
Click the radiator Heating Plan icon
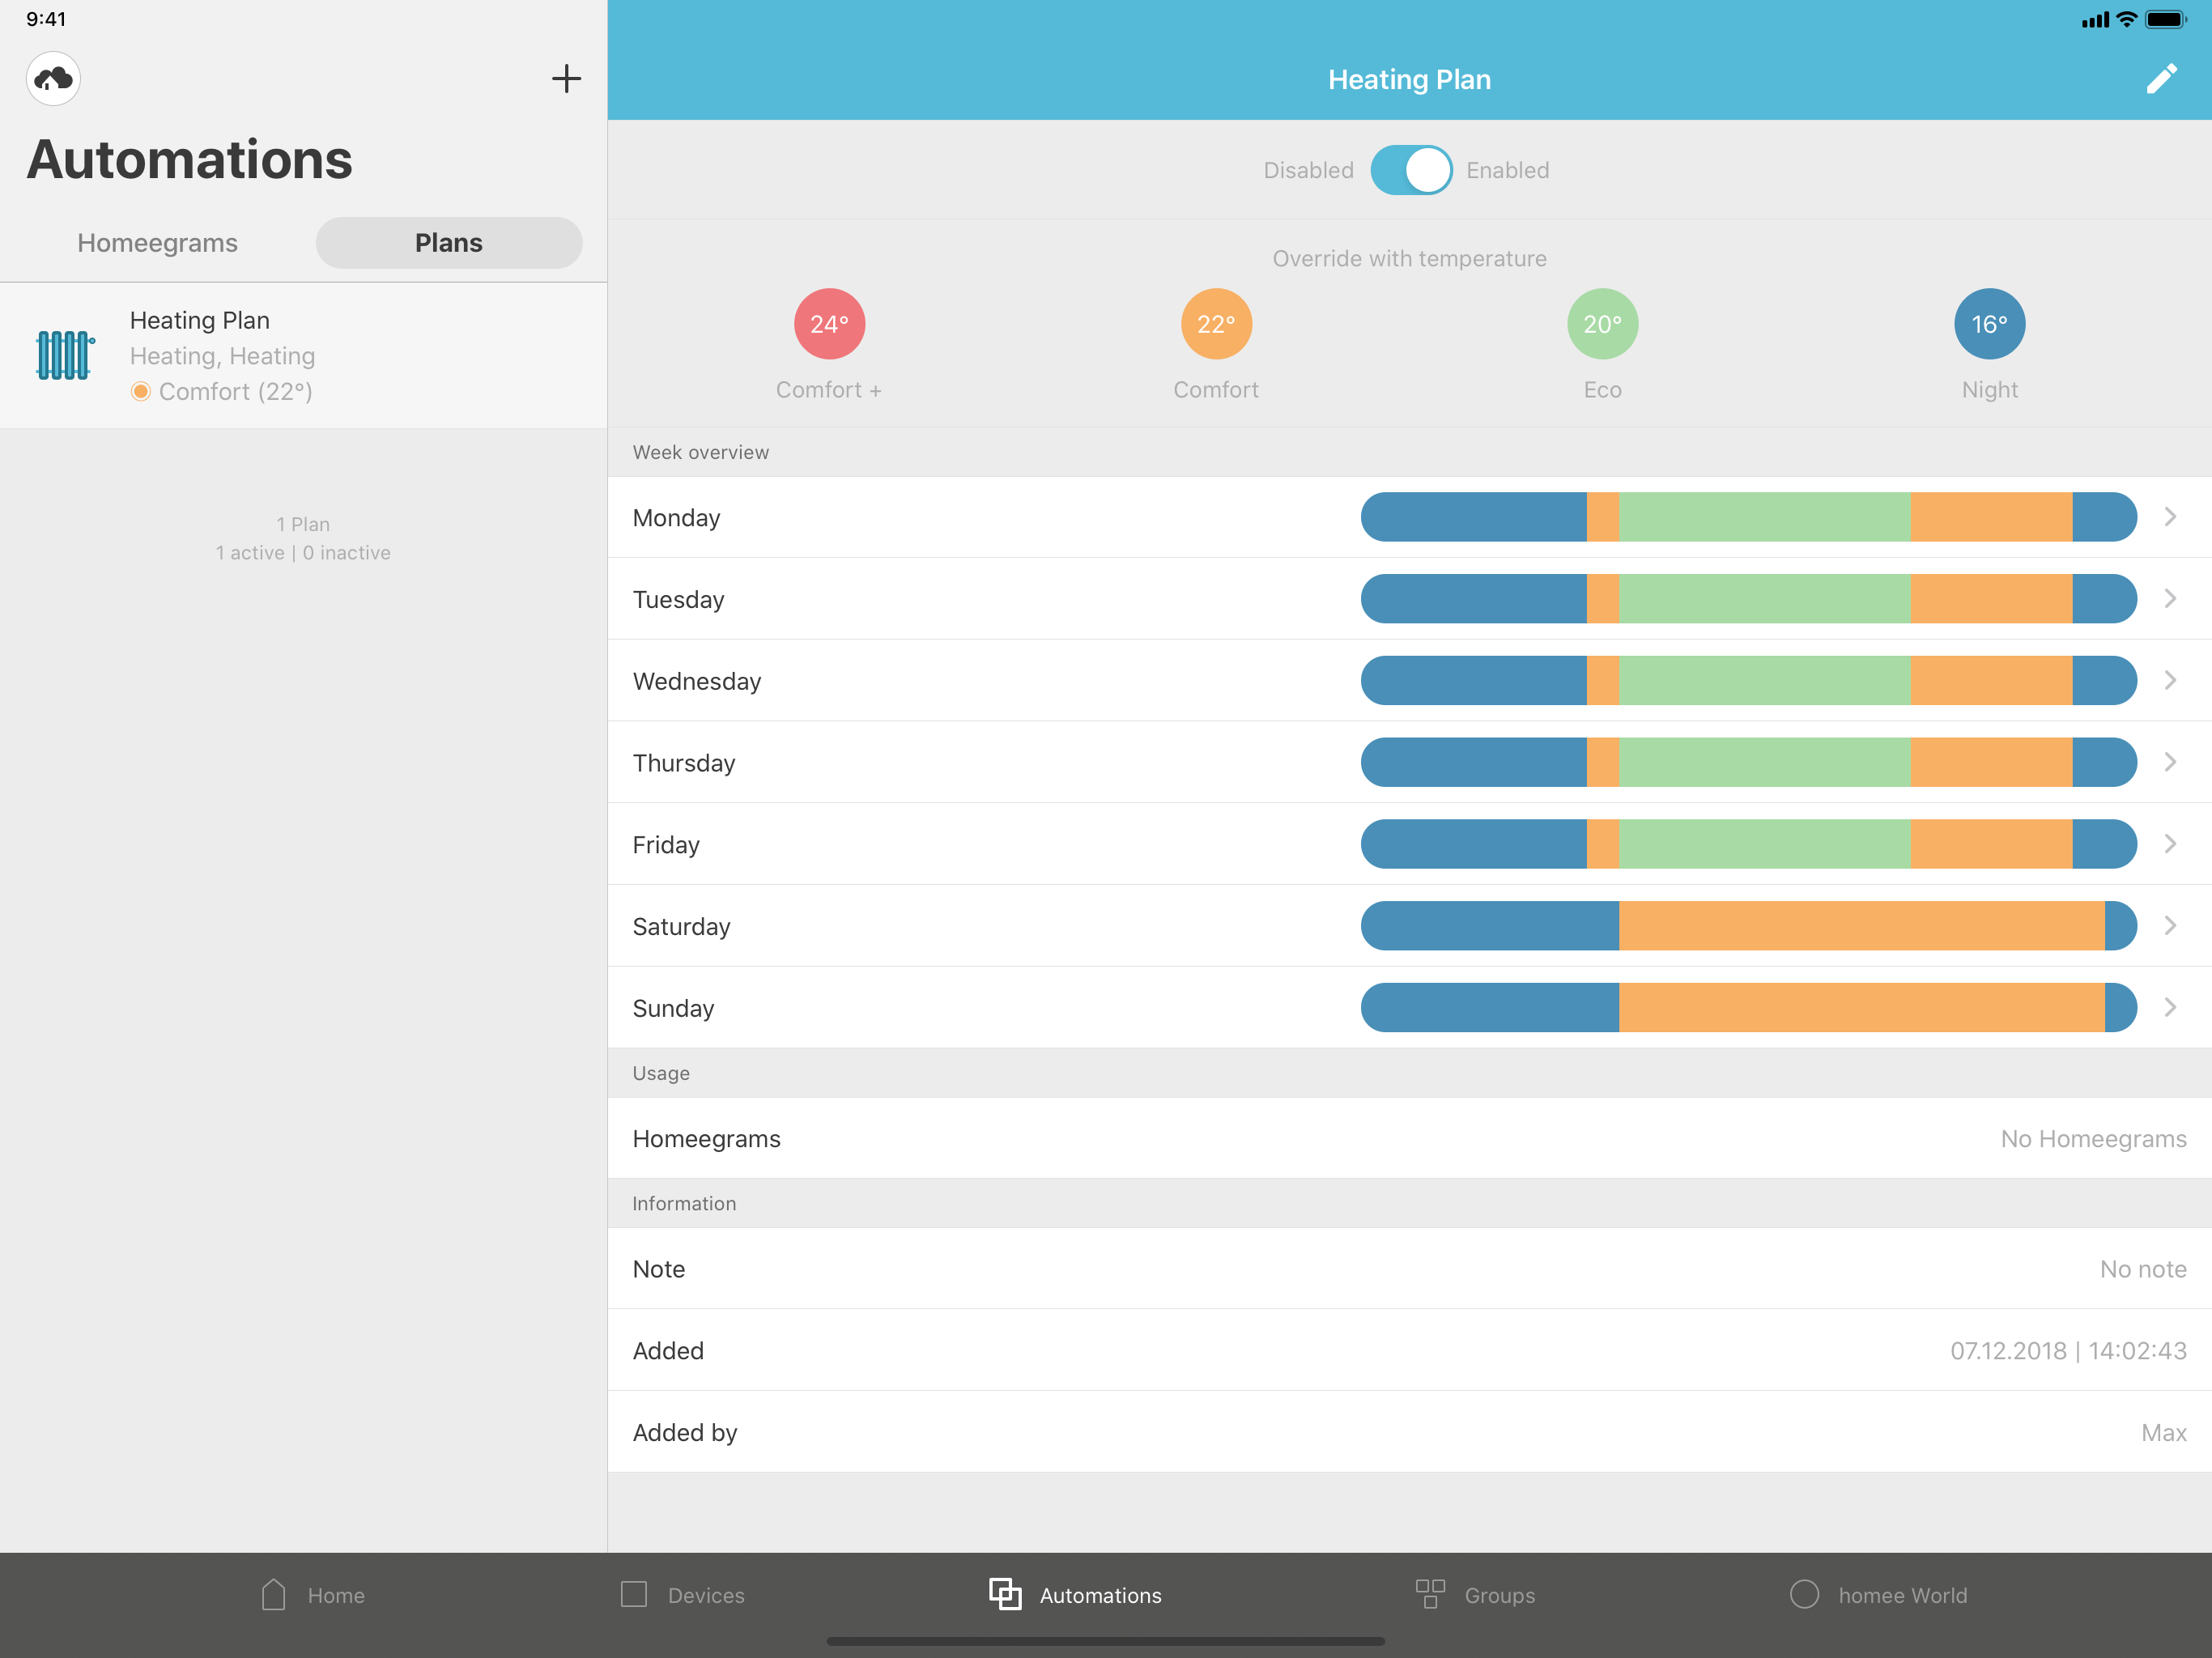point(64,355)
